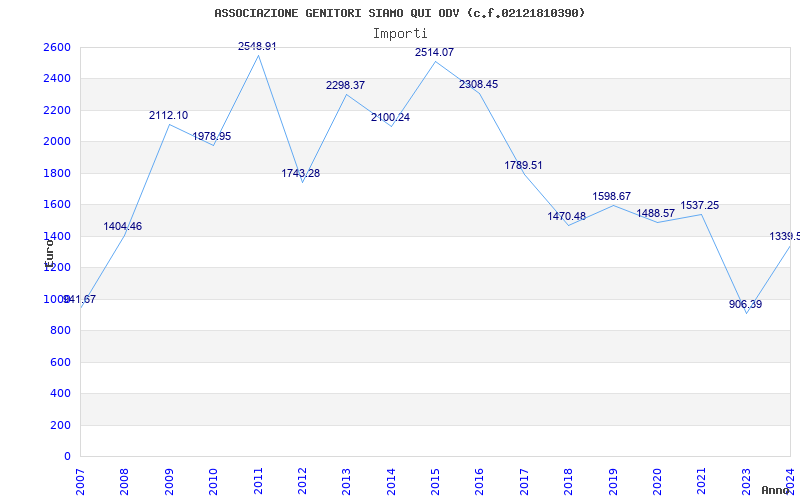800x500 pixels.
Task: Select data label 1978.95
Action: click(212, 136)
